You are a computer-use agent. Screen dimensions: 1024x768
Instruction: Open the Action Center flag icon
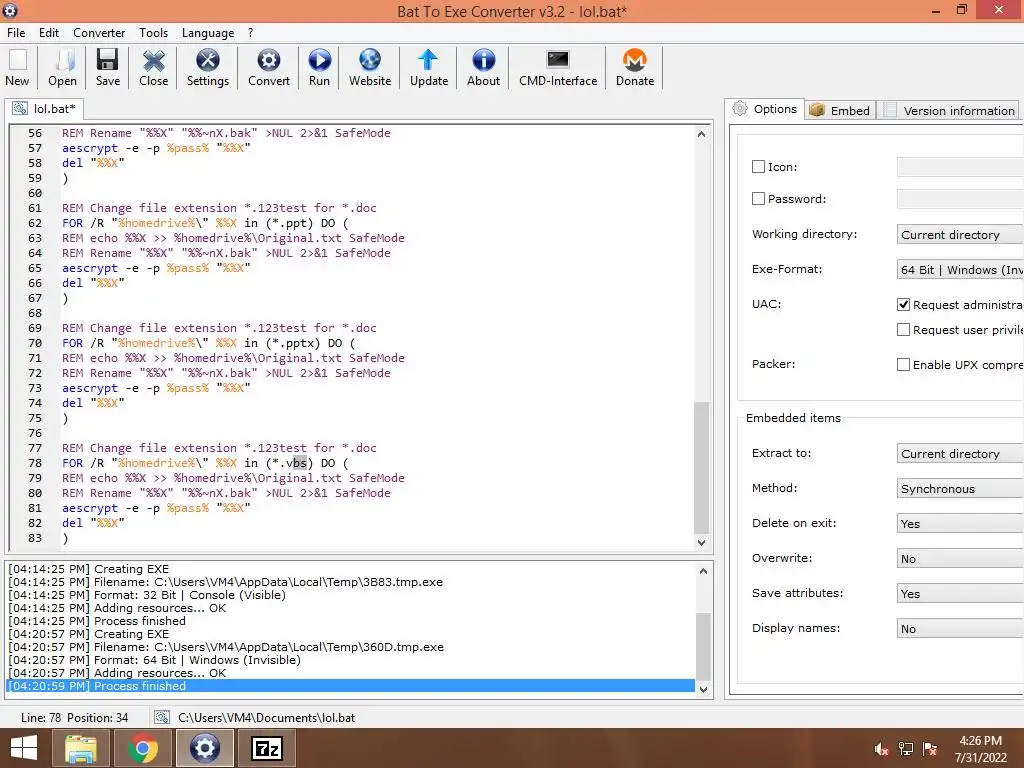tap(930, 749)
